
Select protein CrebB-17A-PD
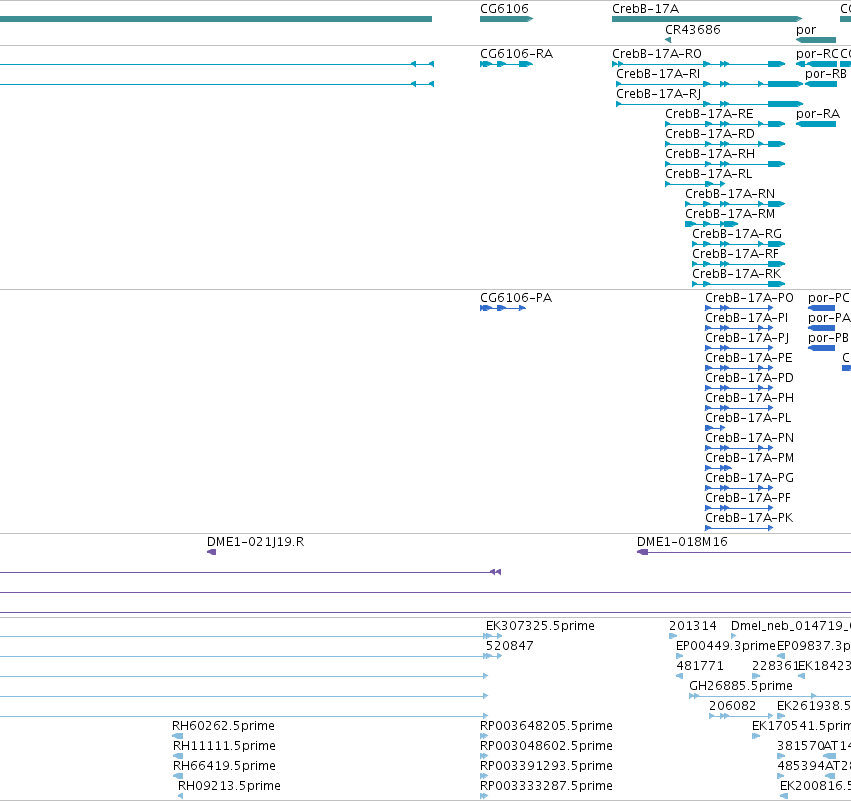(749, 378)
